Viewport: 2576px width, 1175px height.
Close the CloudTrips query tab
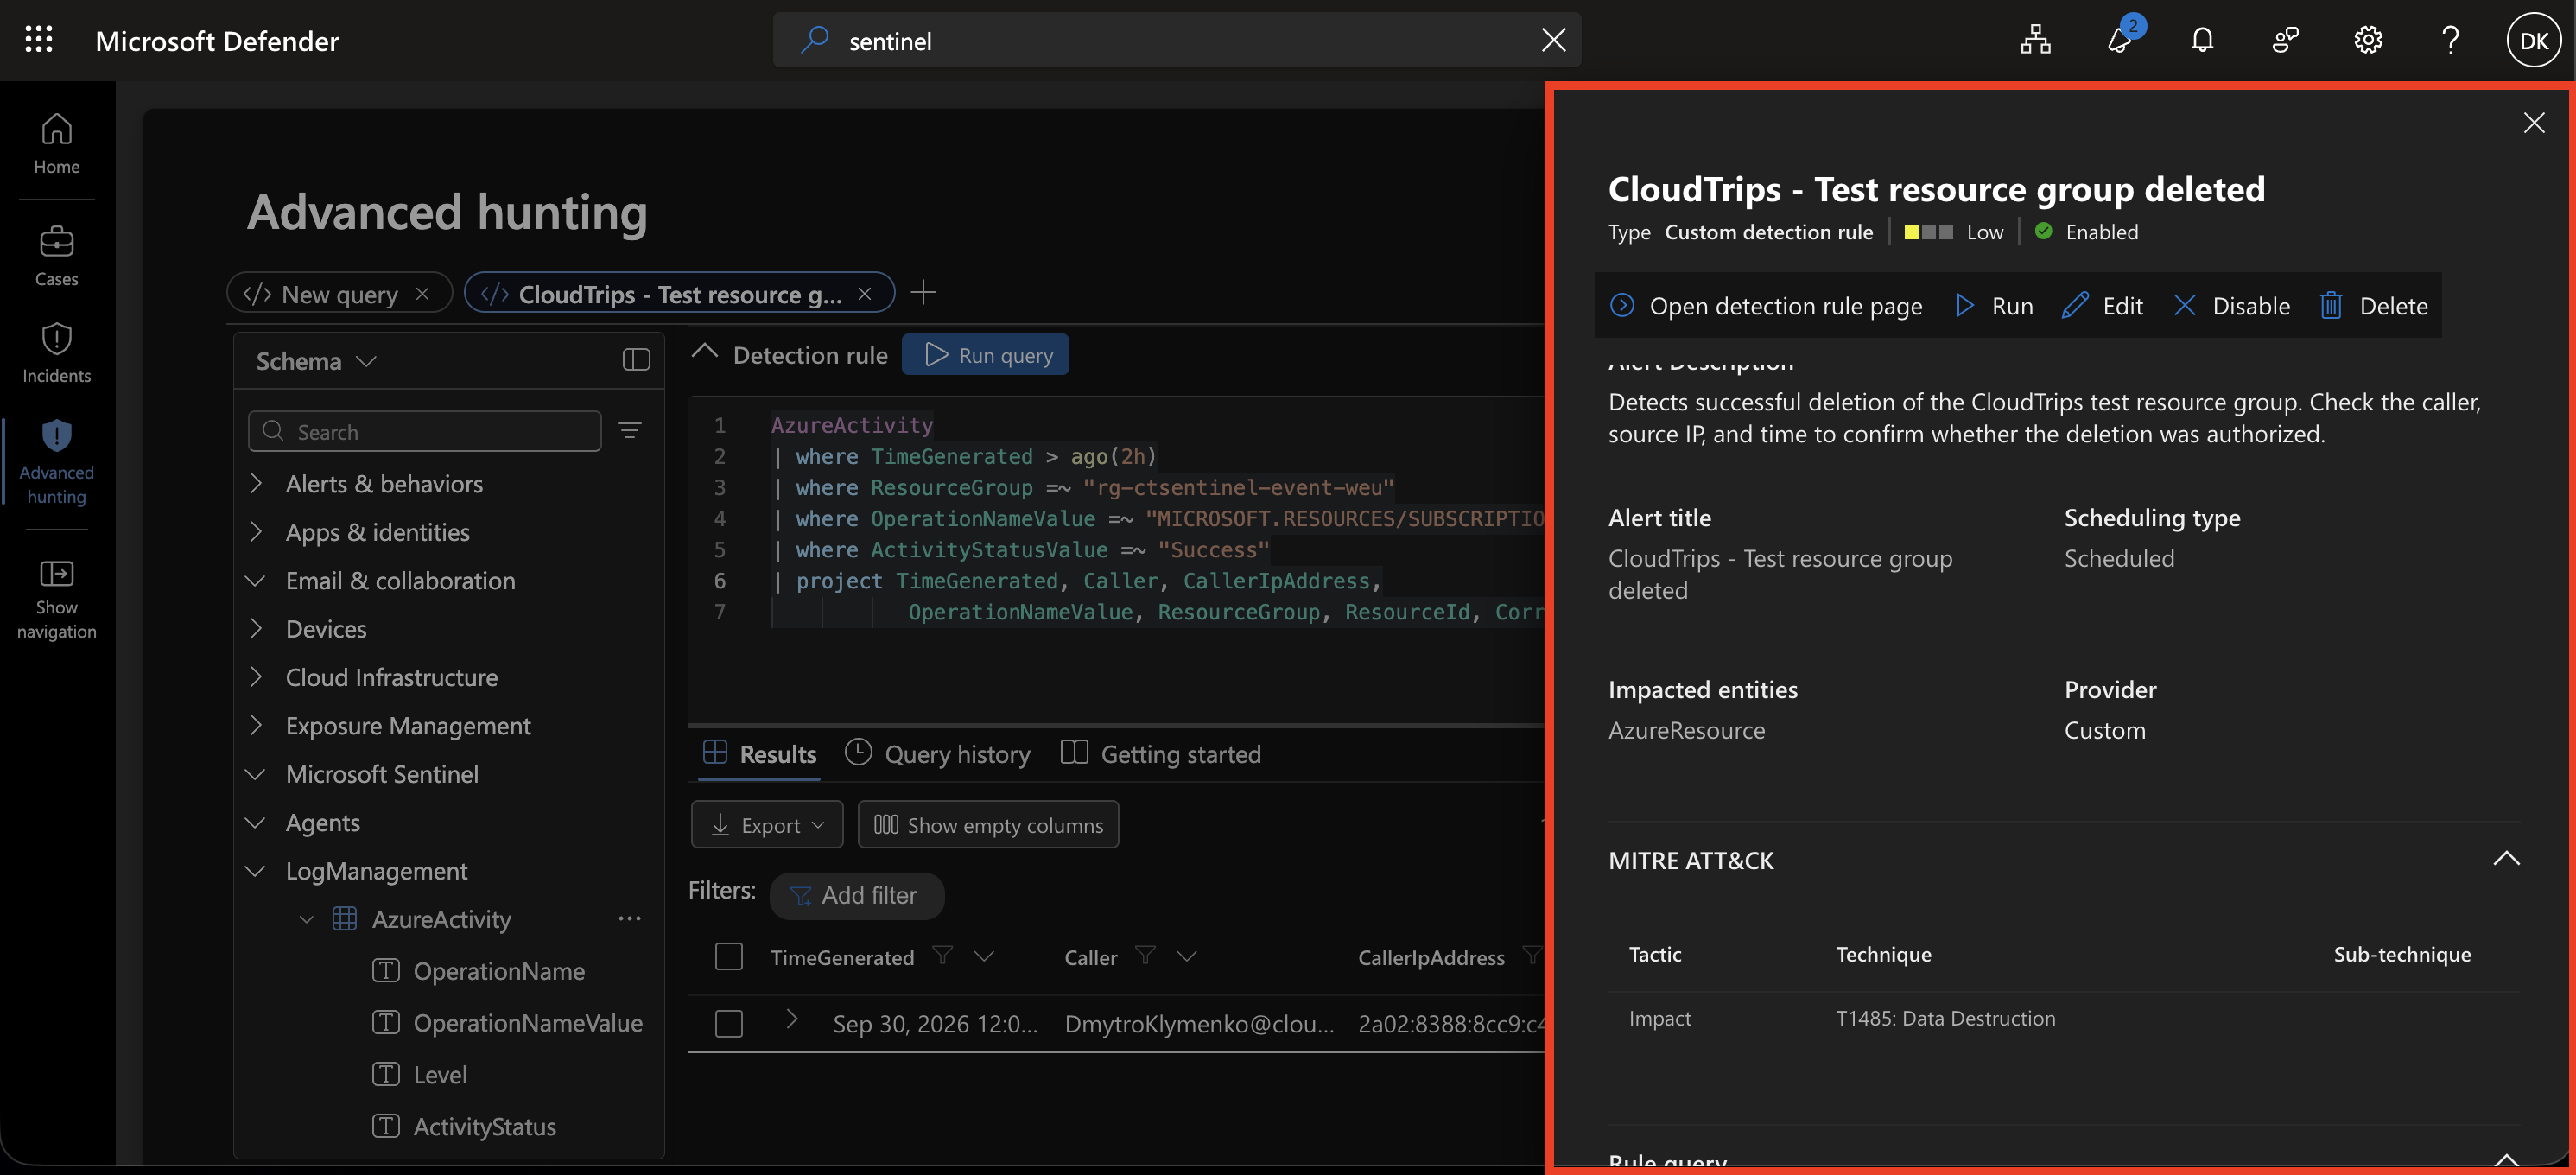[x=865, y=294]
